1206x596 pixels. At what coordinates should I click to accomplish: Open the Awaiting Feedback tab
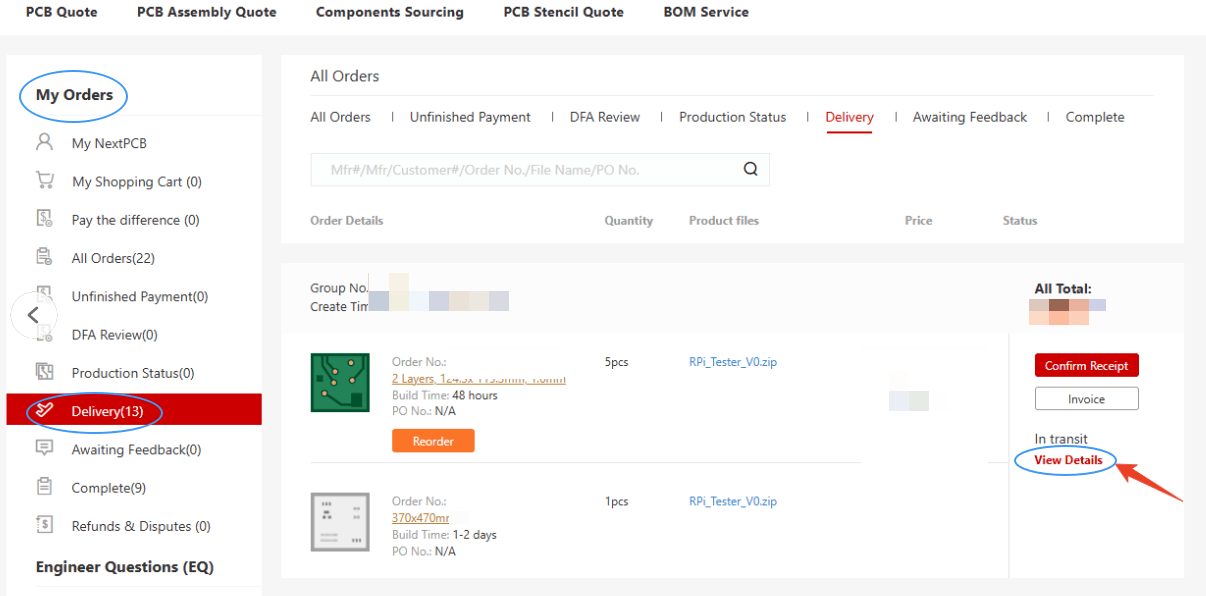pos(969,117)
